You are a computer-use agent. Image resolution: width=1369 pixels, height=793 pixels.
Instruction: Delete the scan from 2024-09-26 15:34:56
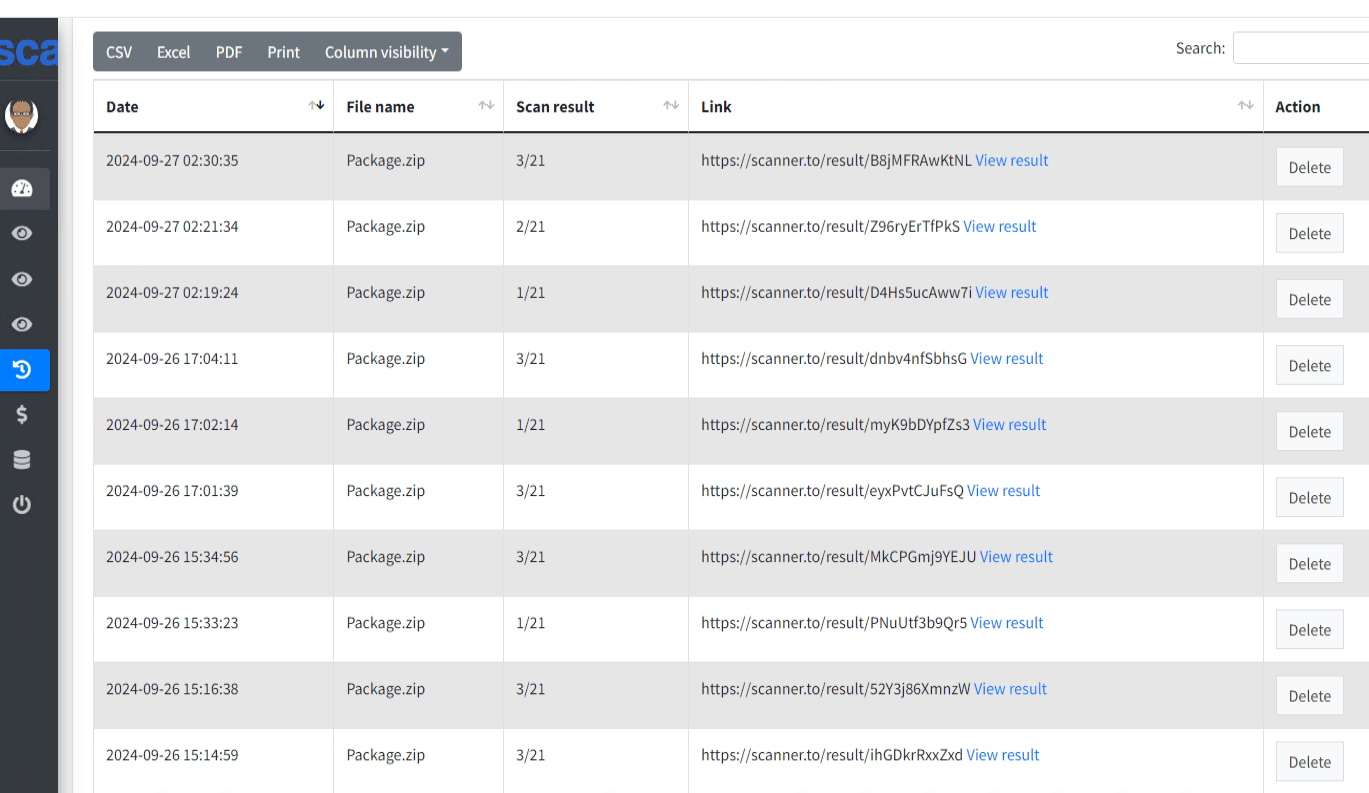point(1309,564)
